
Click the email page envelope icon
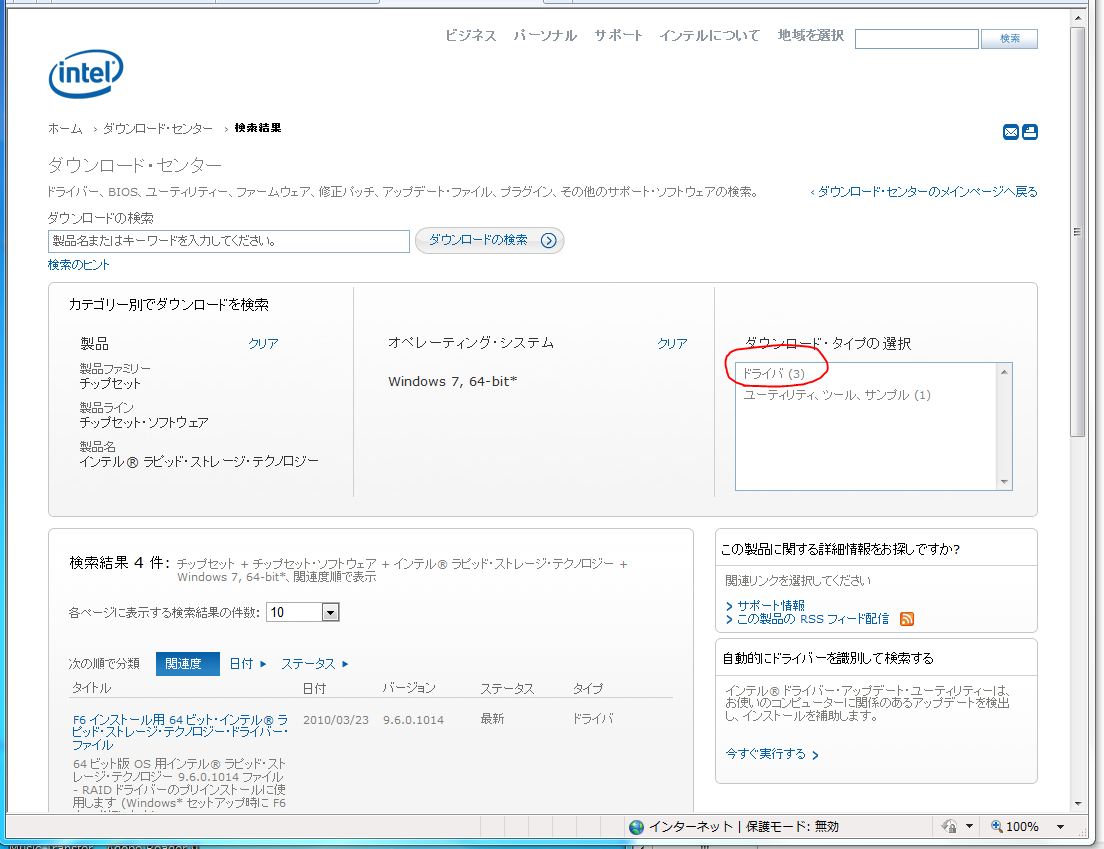pos(1010,132)
